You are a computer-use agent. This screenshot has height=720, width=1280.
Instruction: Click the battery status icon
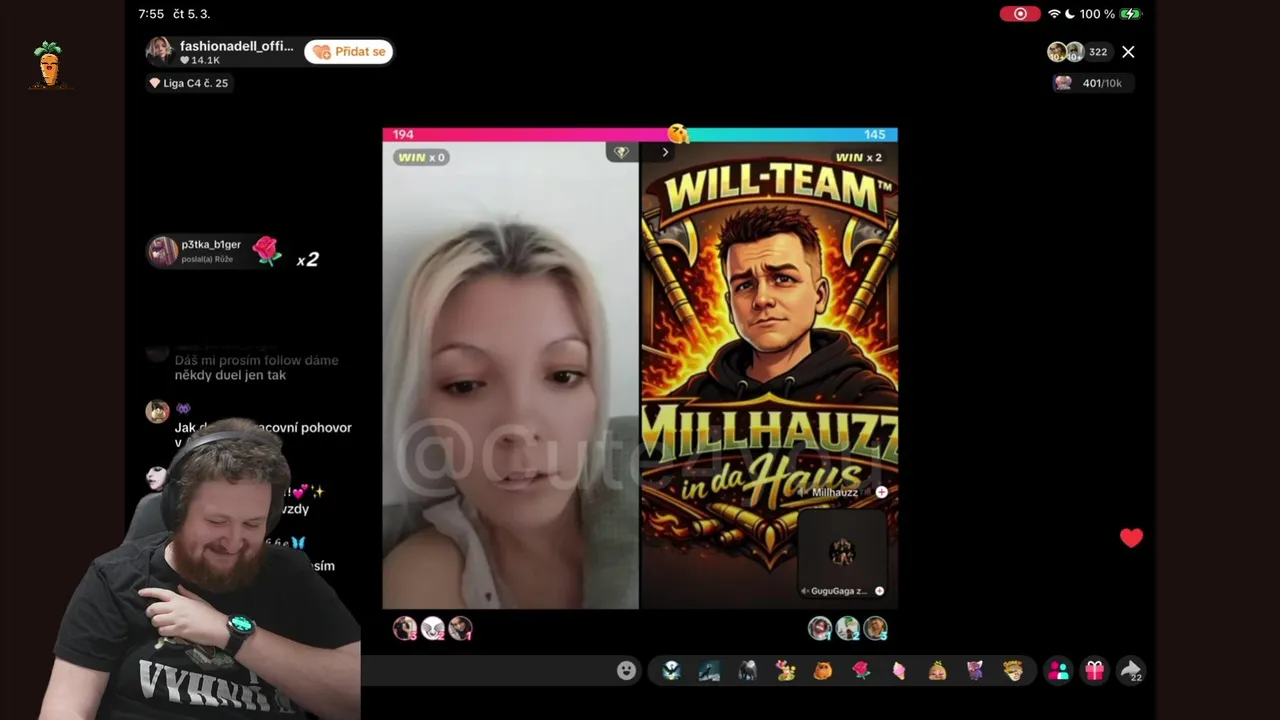1131,14
